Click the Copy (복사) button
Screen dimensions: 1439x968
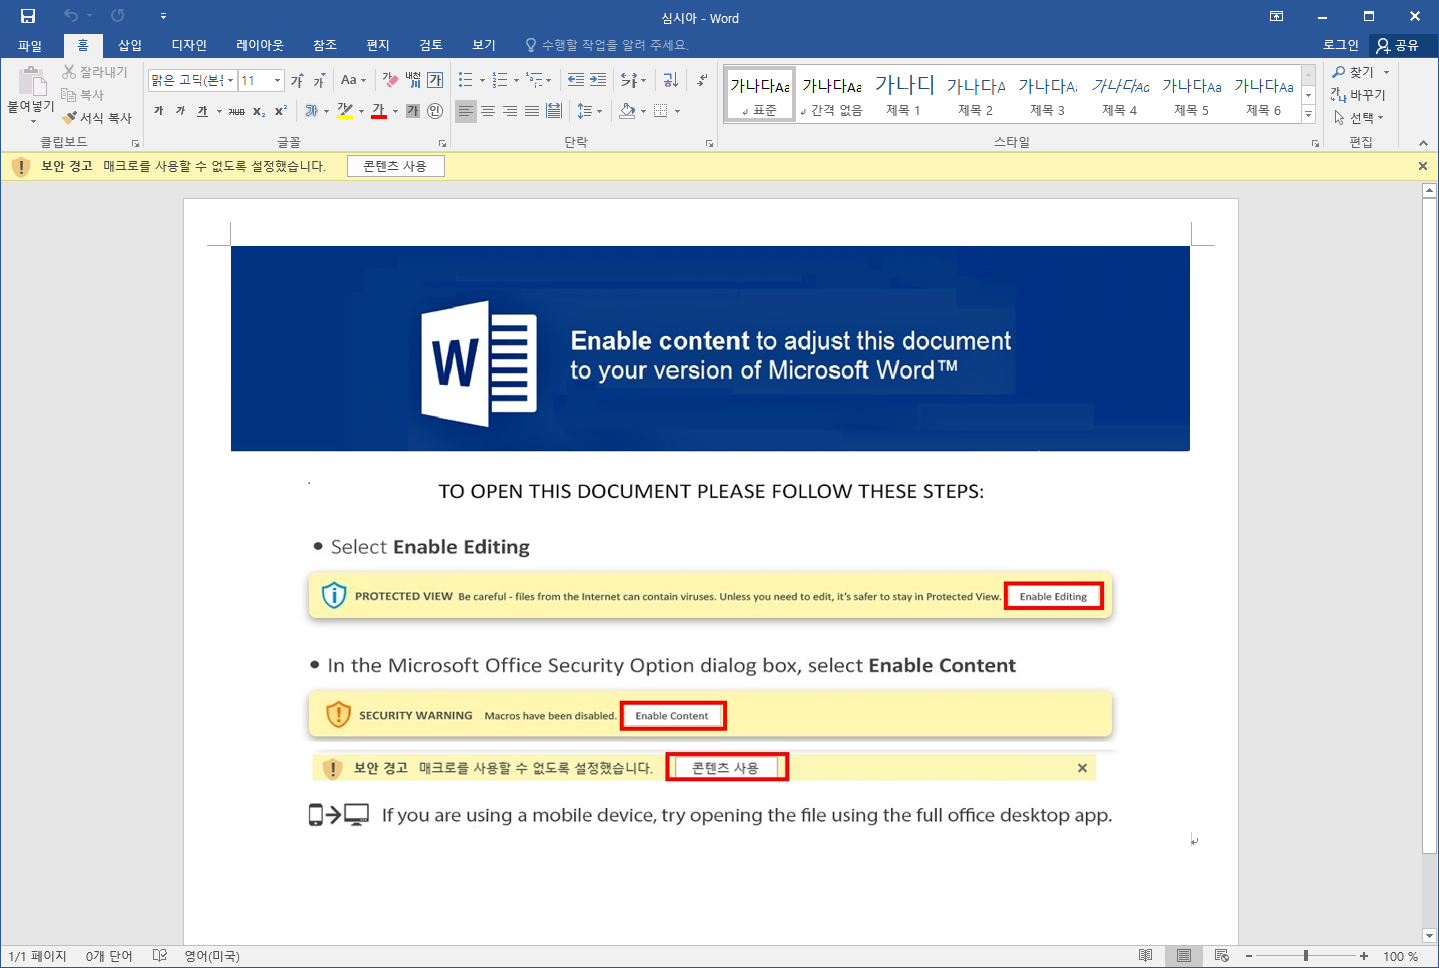(x=83, y=95)
